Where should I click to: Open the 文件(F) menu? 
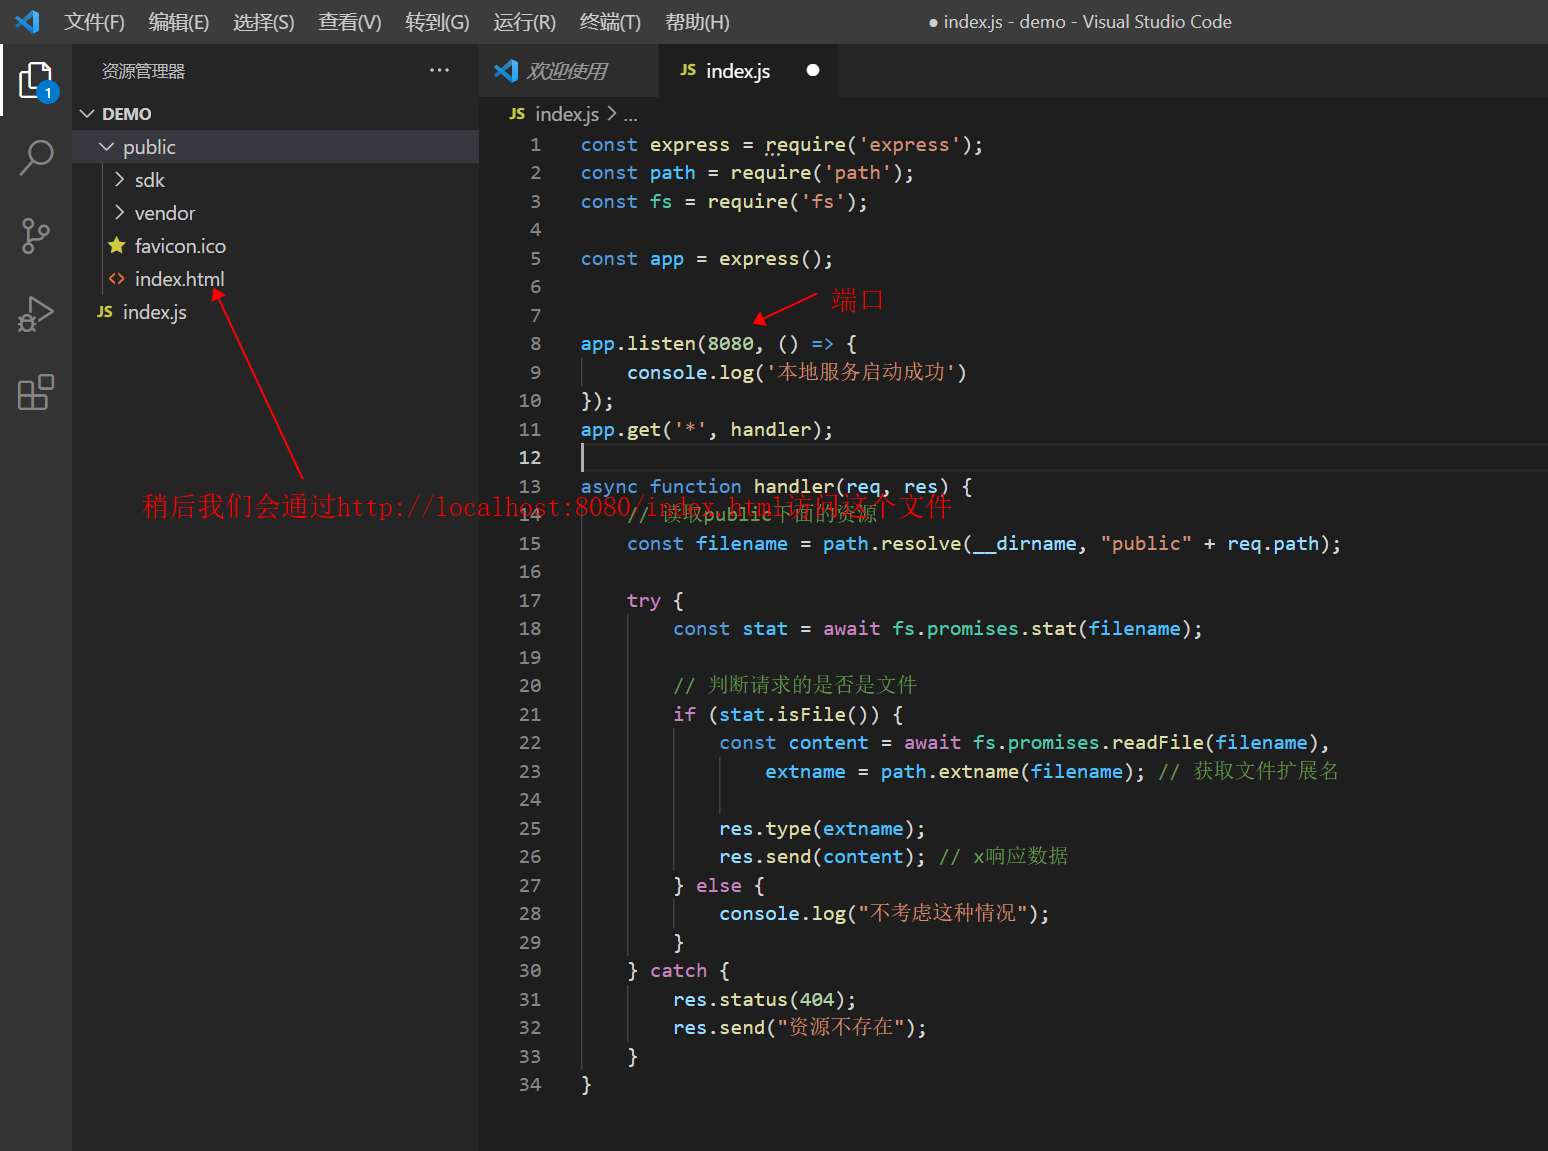click(x=95, y=22)
